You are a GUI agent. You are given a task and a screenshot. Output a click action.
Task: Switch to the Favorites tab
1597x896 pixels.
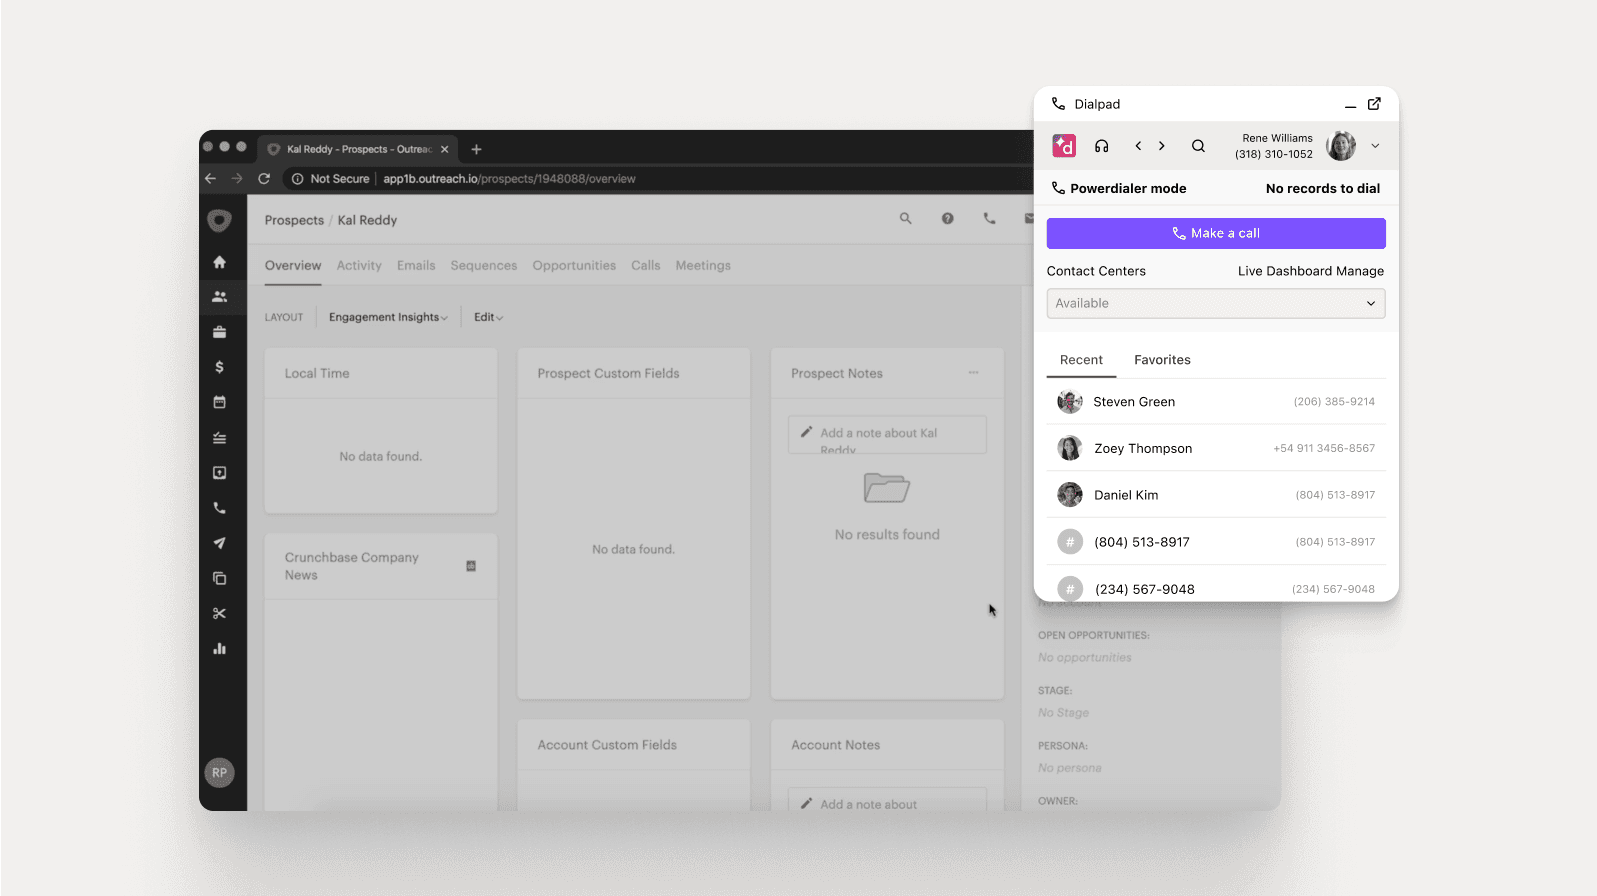point(1162,360)
